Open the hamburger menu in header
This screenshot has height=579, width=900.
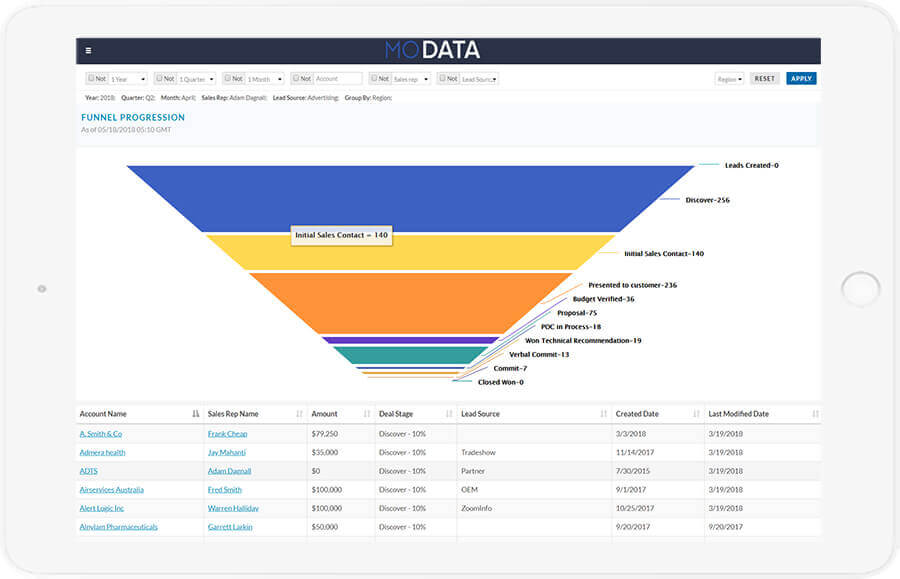pos(88,50)
